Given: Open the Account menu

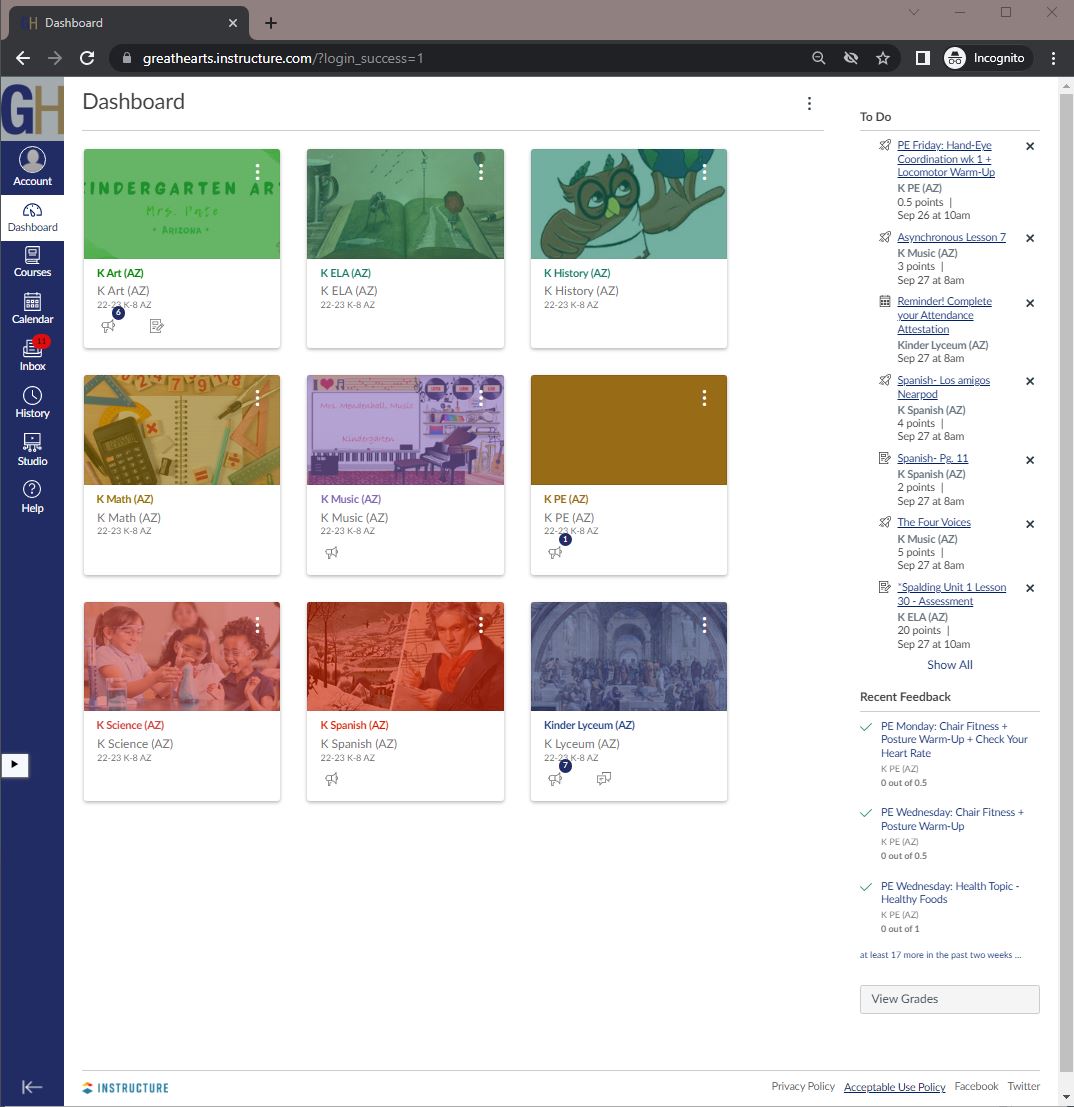Looking at the screenshot, I should click(x=32, y=167).
